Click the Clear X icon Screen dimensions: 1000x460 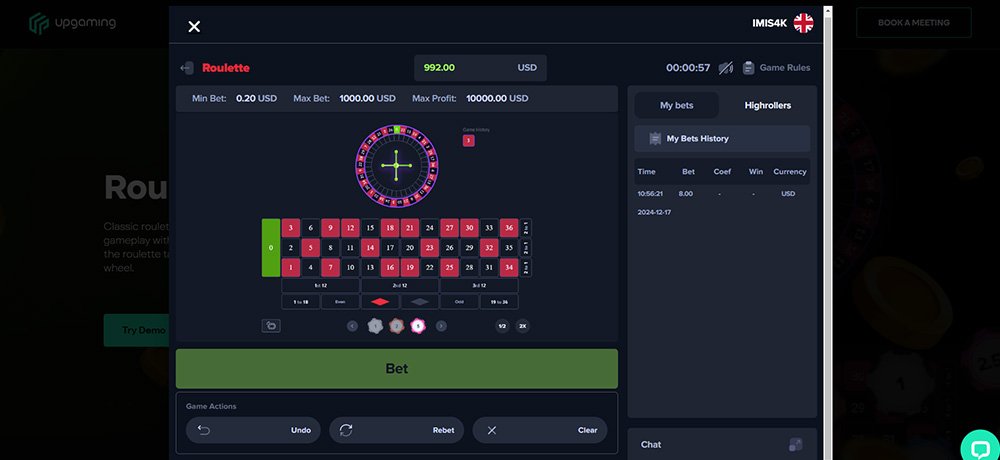click(x=491, y=430)
